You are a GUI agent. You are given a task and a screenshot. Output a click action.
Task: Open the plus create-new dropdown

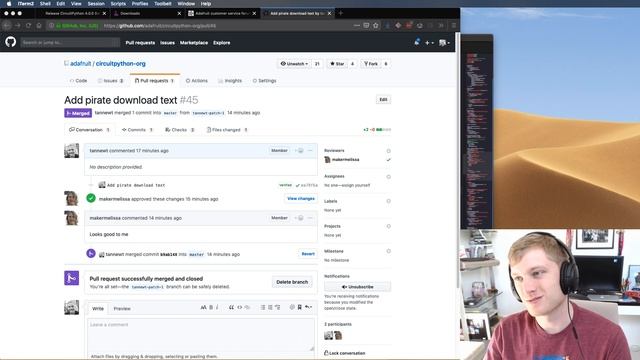(x=429, y=42)
